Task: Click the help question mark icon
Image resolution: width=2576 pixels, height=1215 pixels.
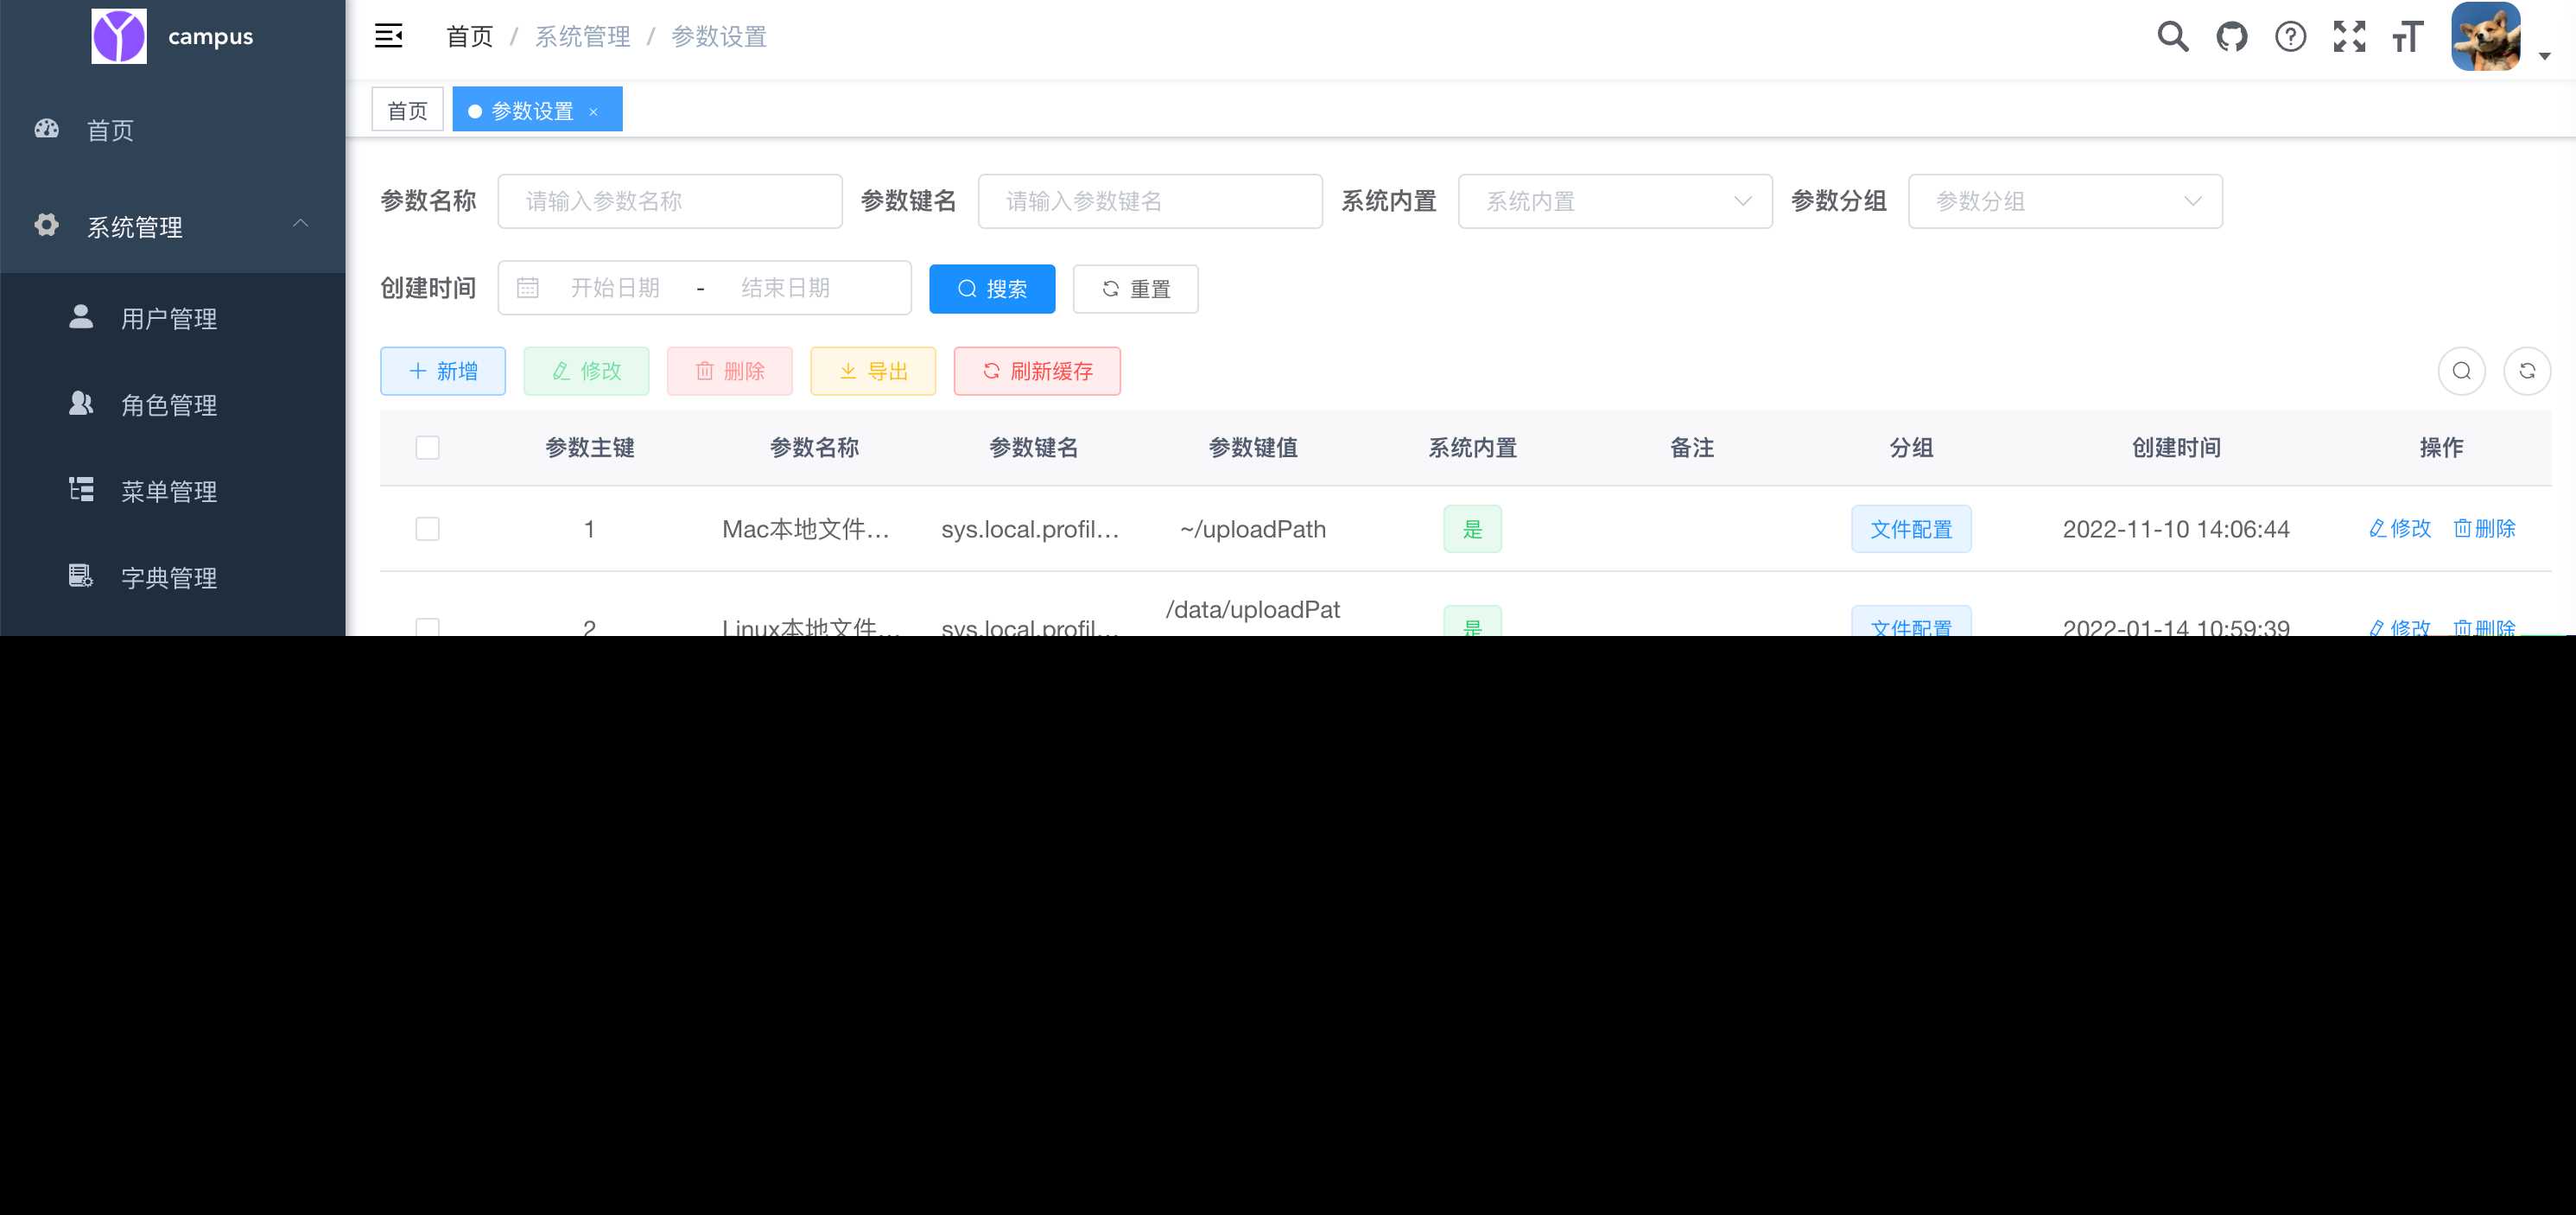Action: coord(2290,36)
